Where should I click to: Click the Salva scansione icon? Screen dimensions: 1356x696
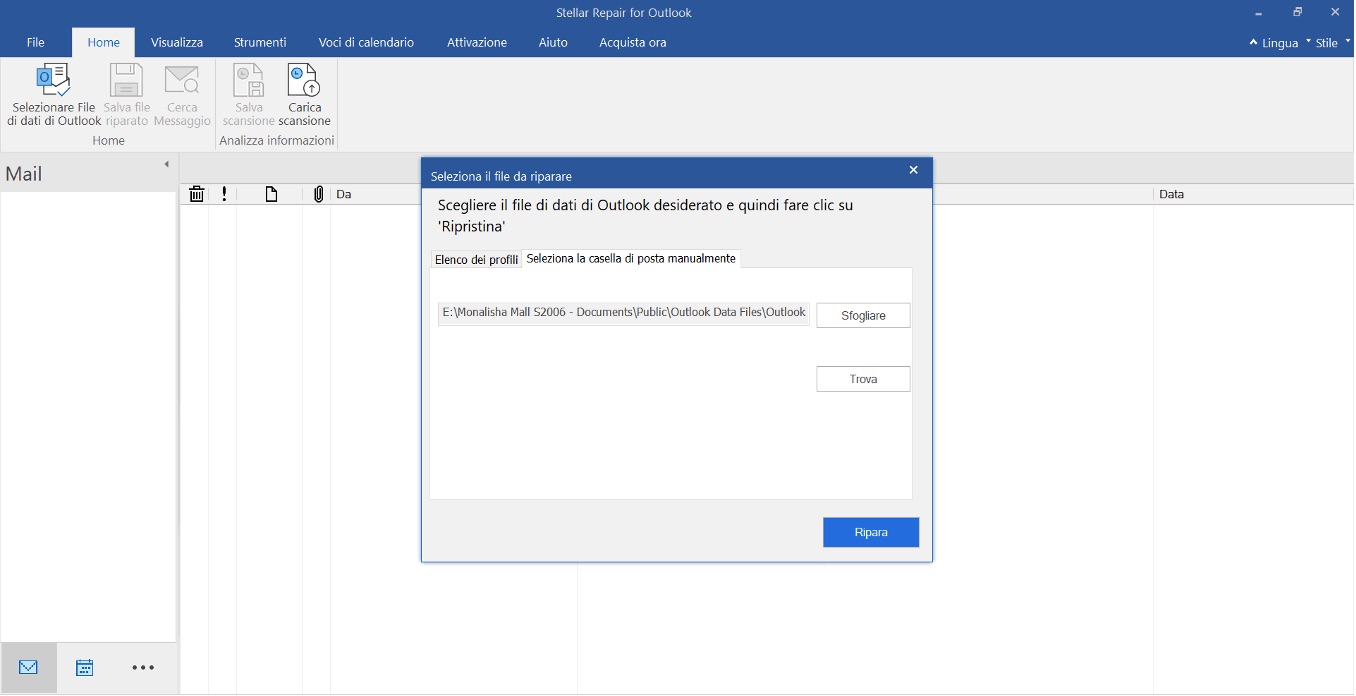click(x=249, y=80)
